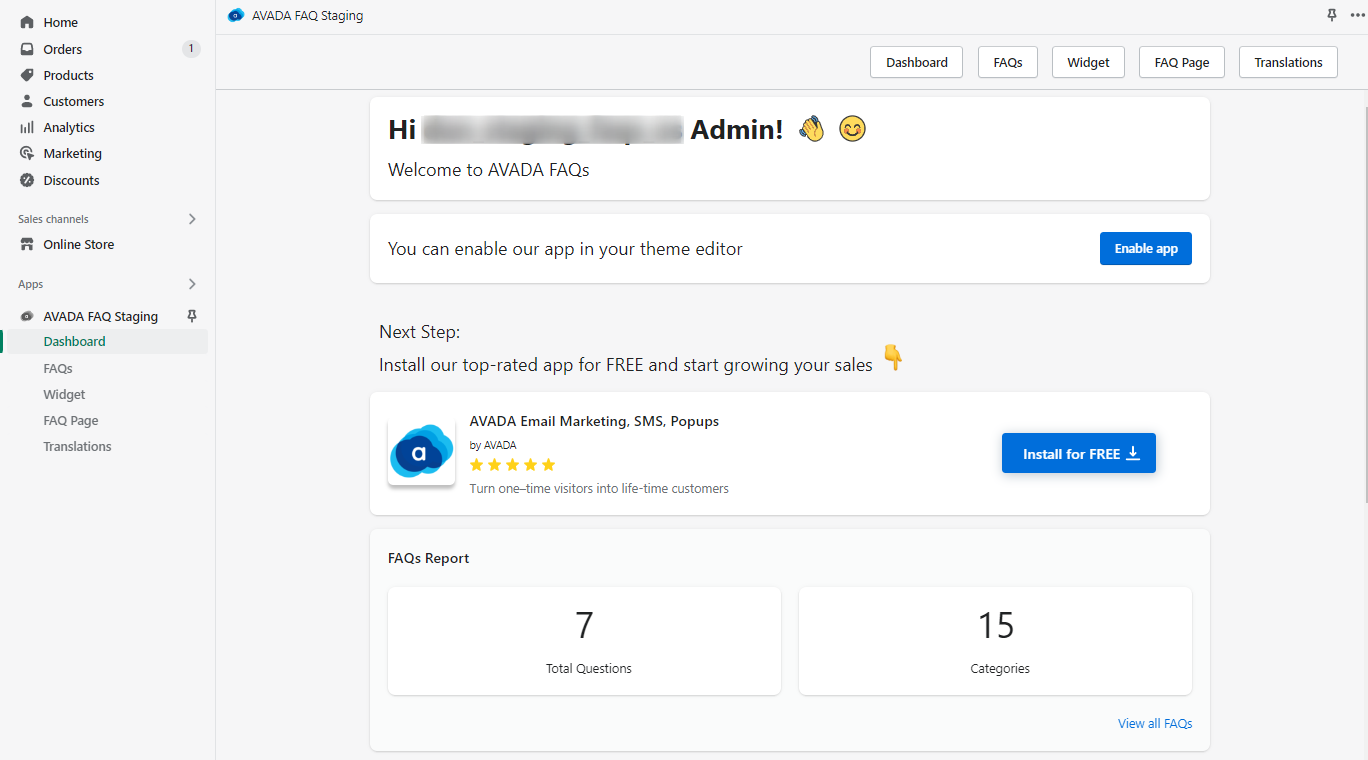The width and height of the screenshot is (1368, 760).
Task: Click the Enable app button
Action: tap(1146, 249)
